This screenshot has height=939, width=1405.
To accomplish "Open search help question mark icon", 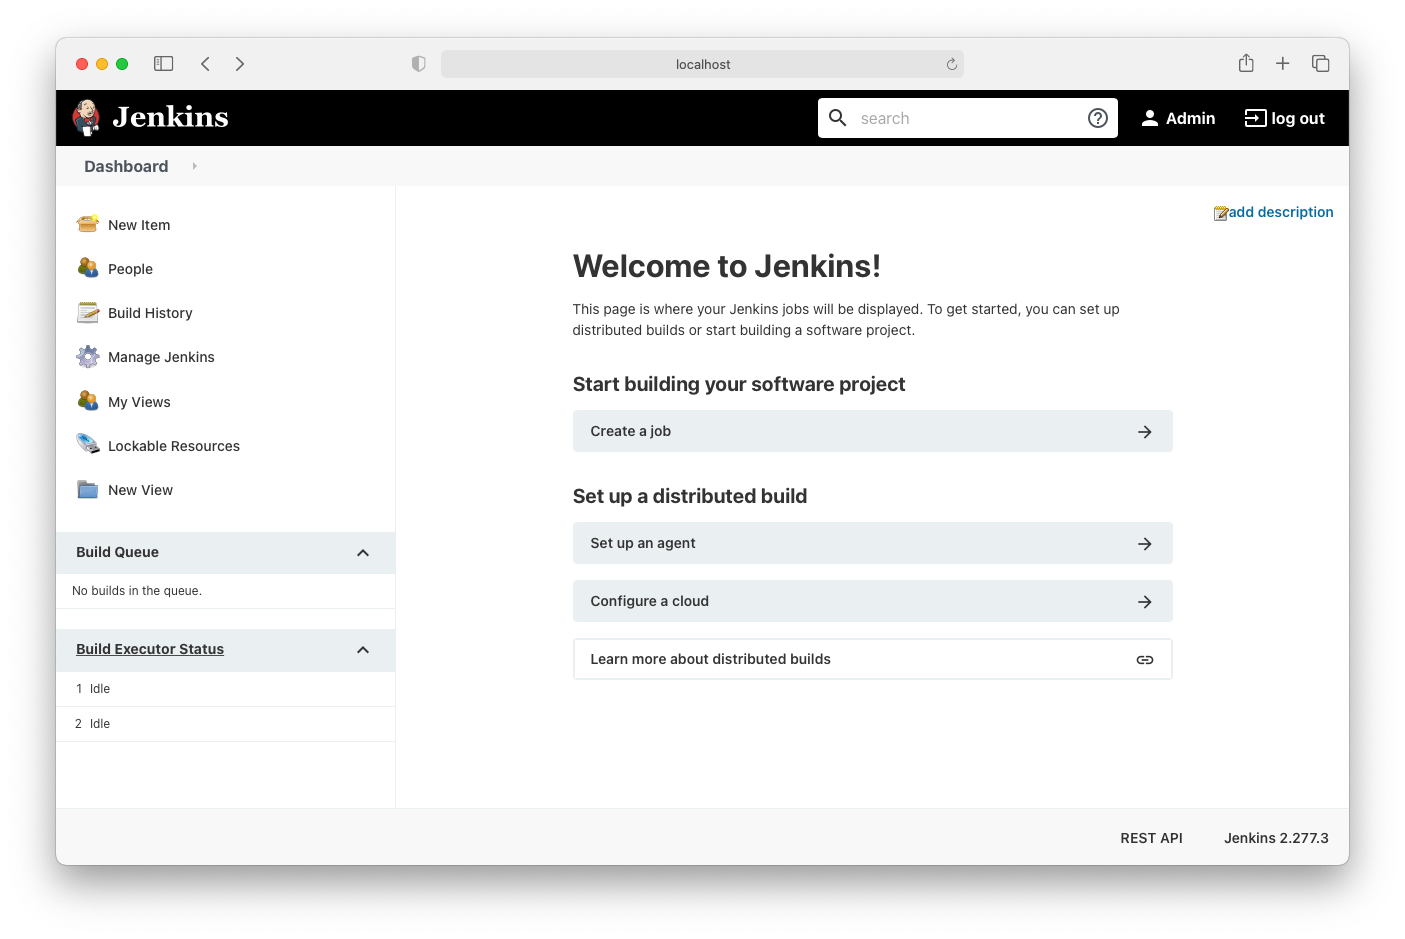I will [1097, 118].
